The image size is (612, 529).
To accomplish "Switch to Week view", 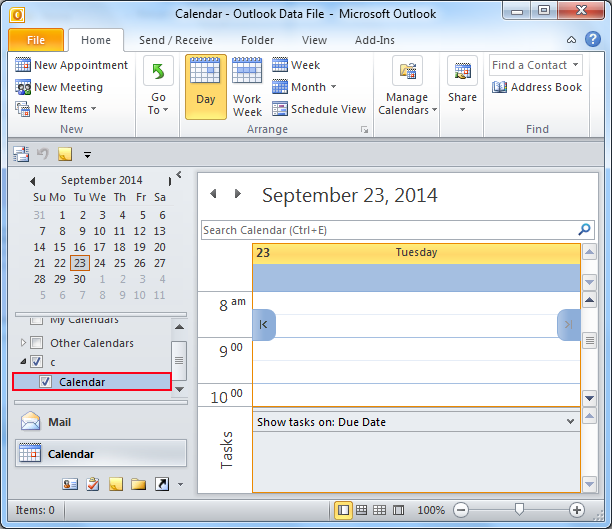I will click(296, 65).
